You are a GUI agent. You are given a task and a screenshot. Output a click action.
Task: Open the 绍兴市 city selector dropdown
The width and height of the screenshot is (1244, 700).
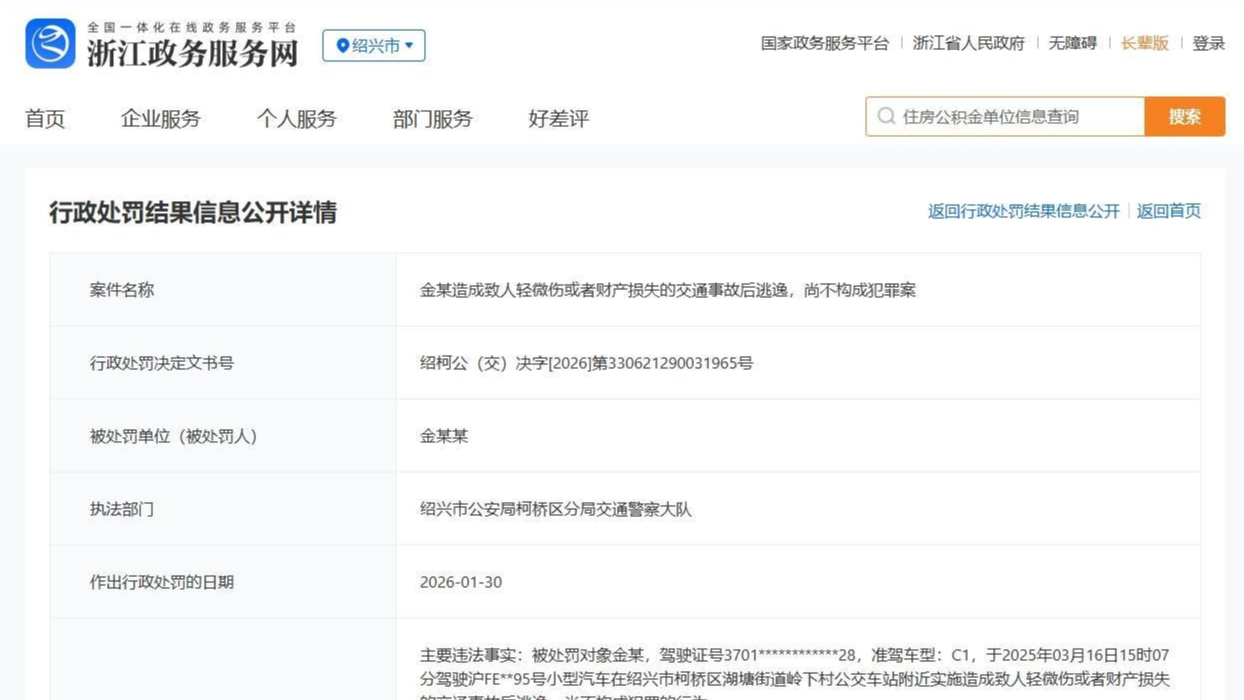click(x=374, y=46)
